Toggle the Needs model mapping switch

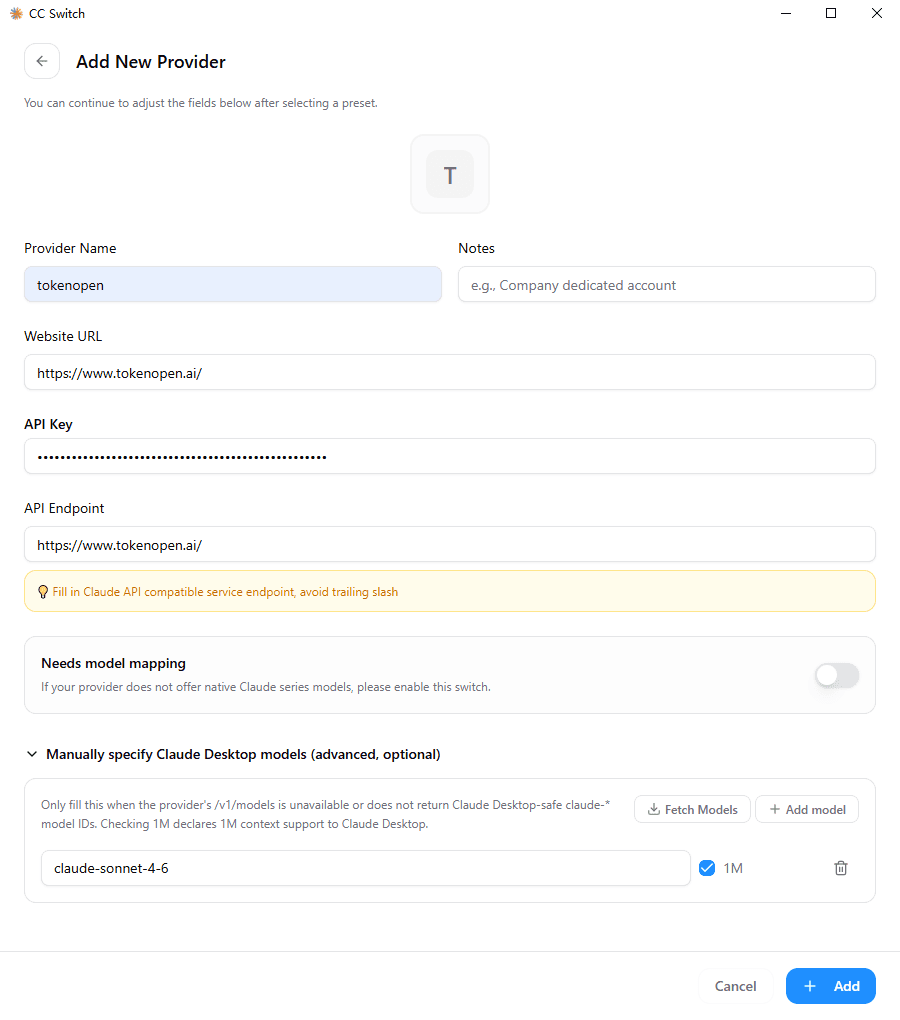coord(837,675)
